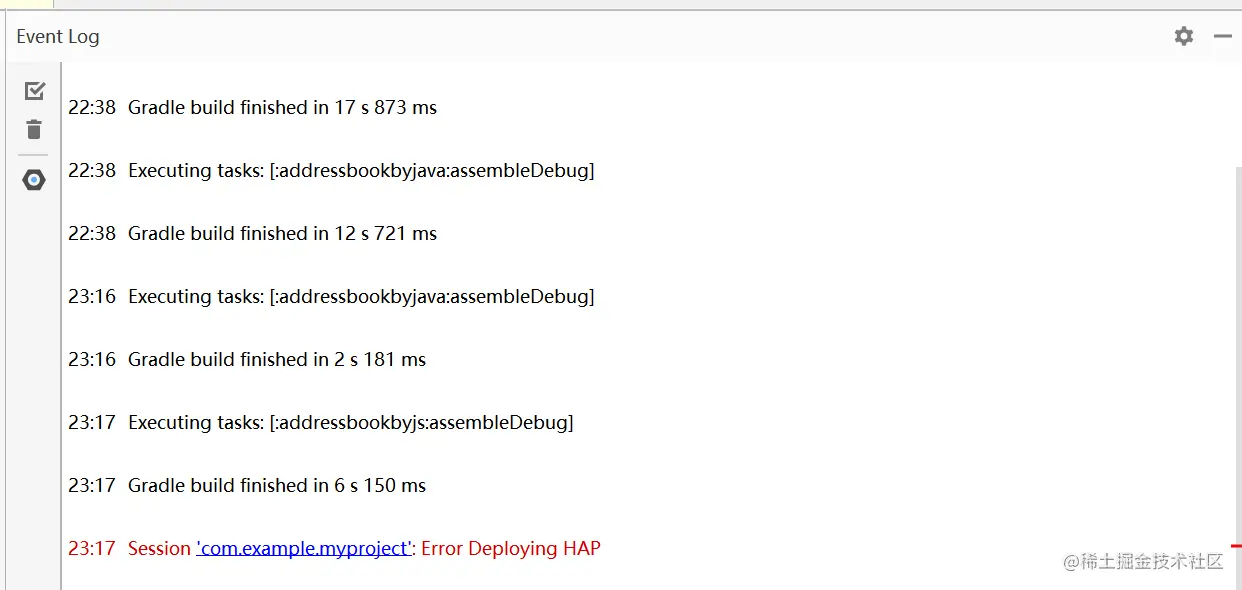
Task: Hide the Event Log panel
Action: [1223, 36]
